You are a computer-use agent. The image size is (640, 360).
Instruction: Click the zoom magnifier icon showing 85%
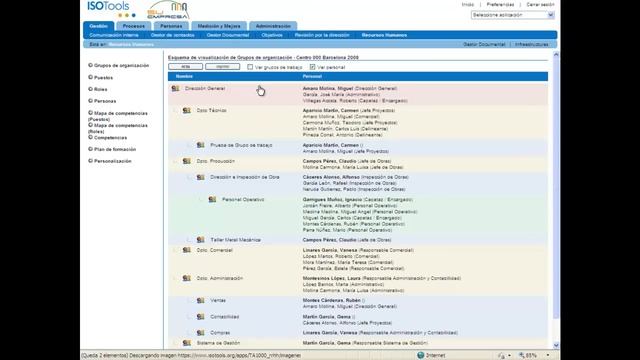(522, 355)
